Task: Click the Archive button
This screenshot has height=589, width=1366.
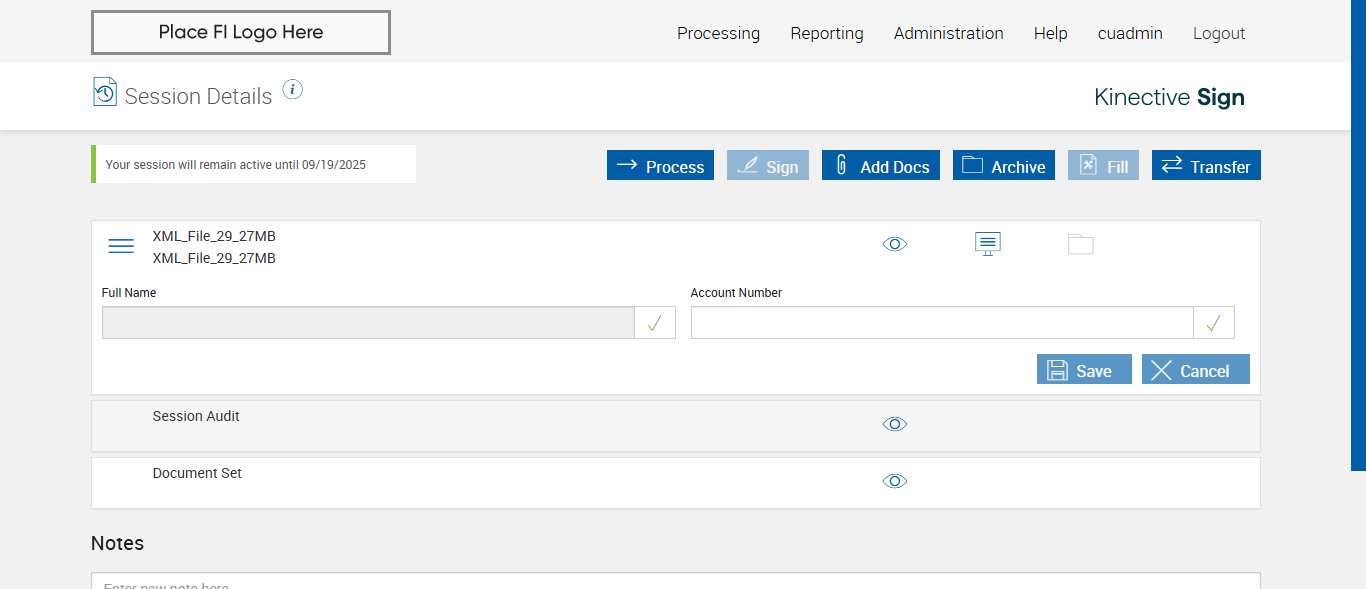Action: [x=1004, y=166]
